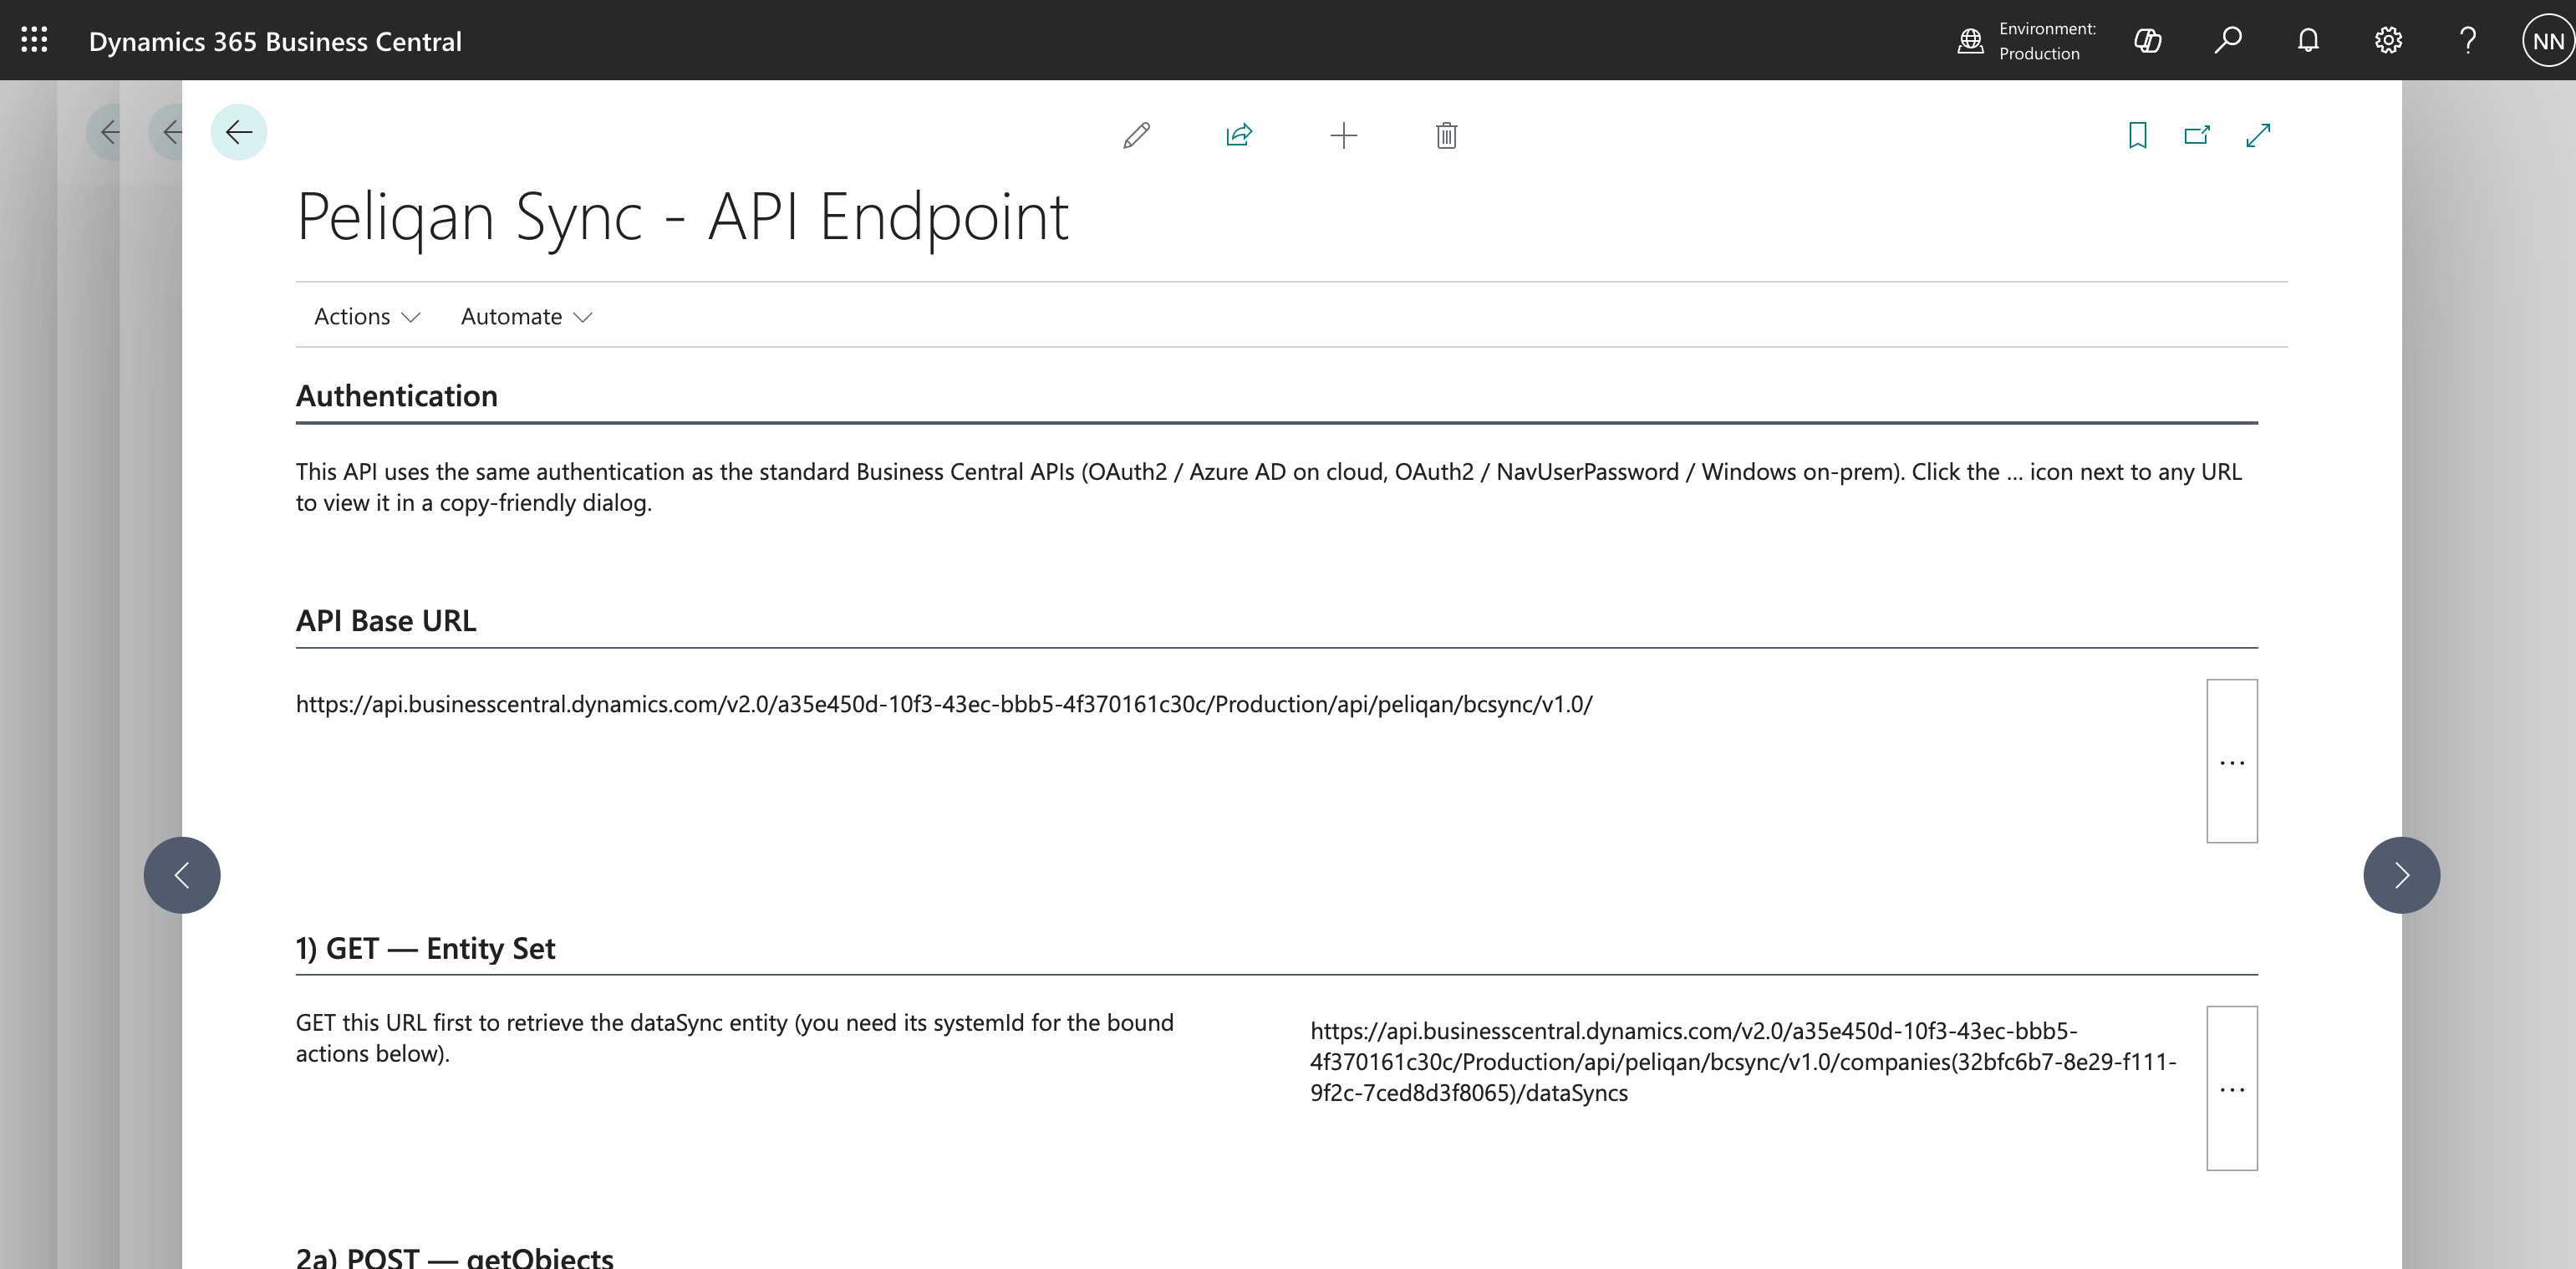
Task: Open the settings gear
Action: point(2388,41)
